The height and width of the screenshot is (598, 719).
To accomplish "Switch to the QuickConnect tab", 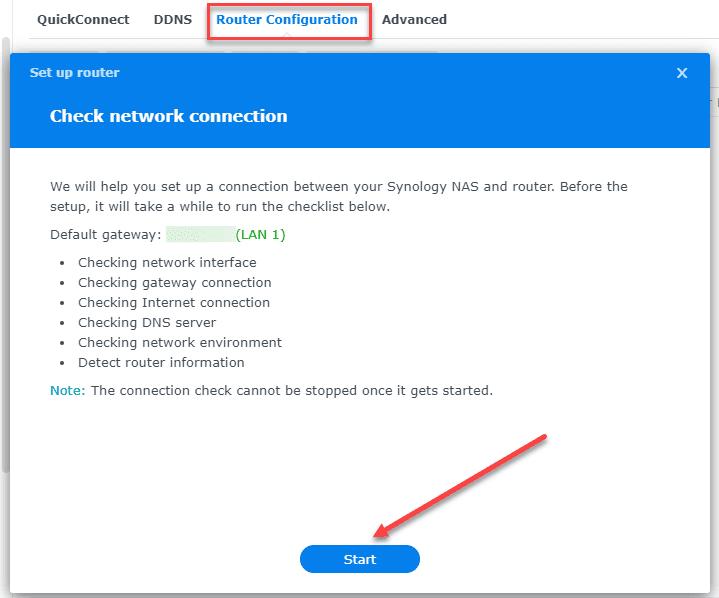I will 83,20.
